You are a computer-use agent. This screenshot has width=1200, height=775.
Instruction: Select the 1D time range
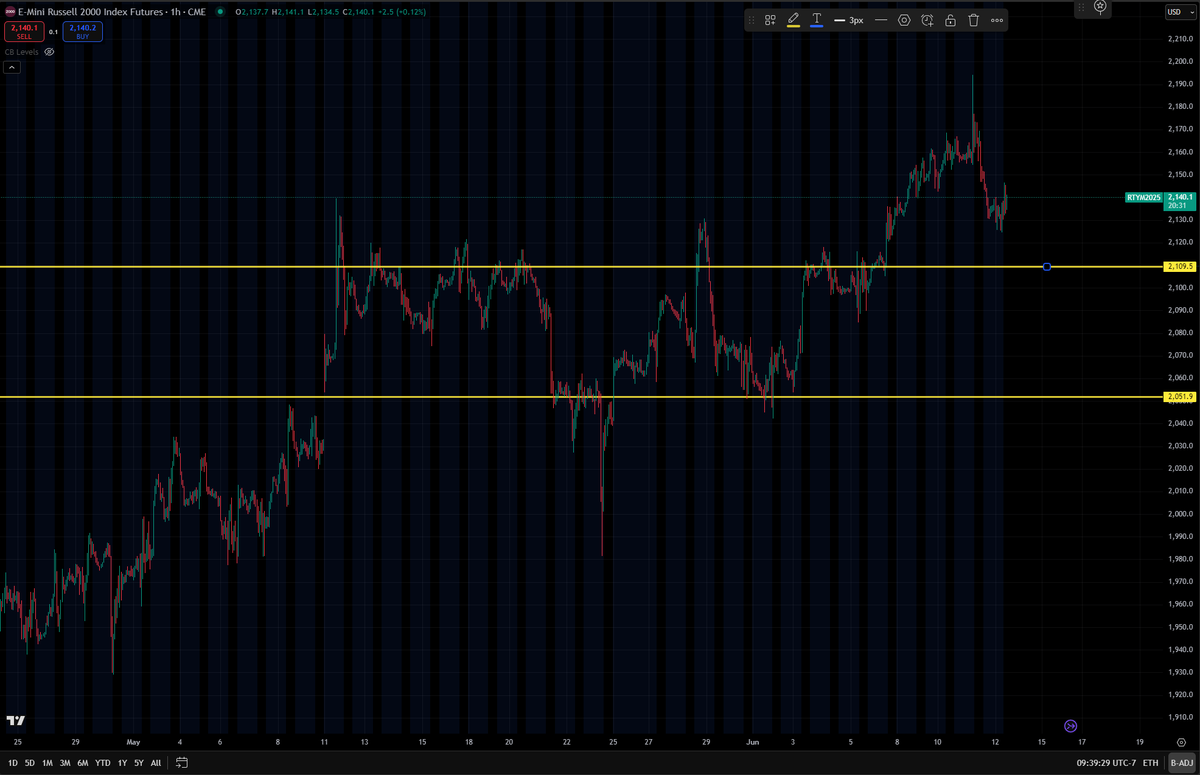pyautogui.click(x=13, y=762)
